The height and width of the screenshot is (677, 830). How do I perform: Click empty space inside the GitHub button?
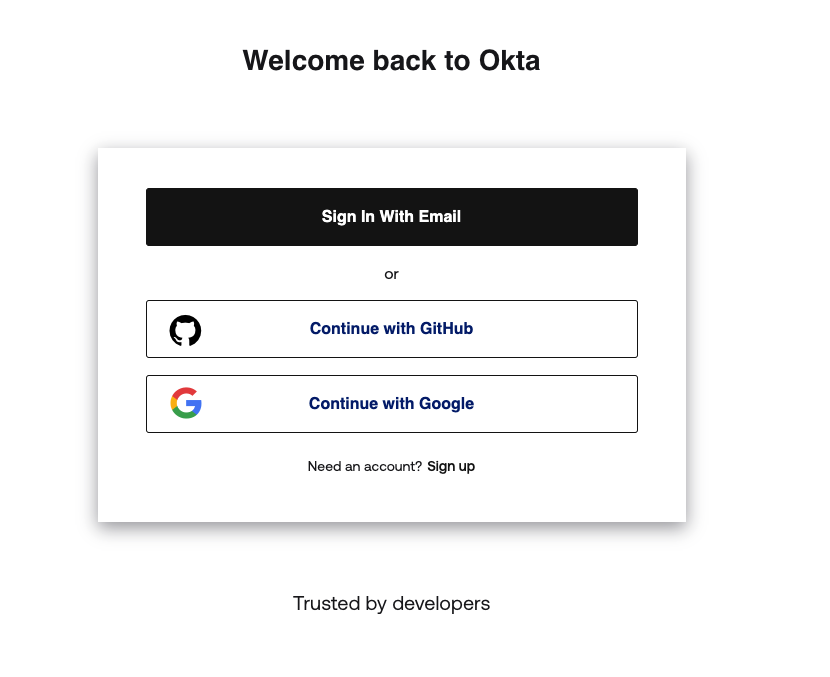point(556,329)
